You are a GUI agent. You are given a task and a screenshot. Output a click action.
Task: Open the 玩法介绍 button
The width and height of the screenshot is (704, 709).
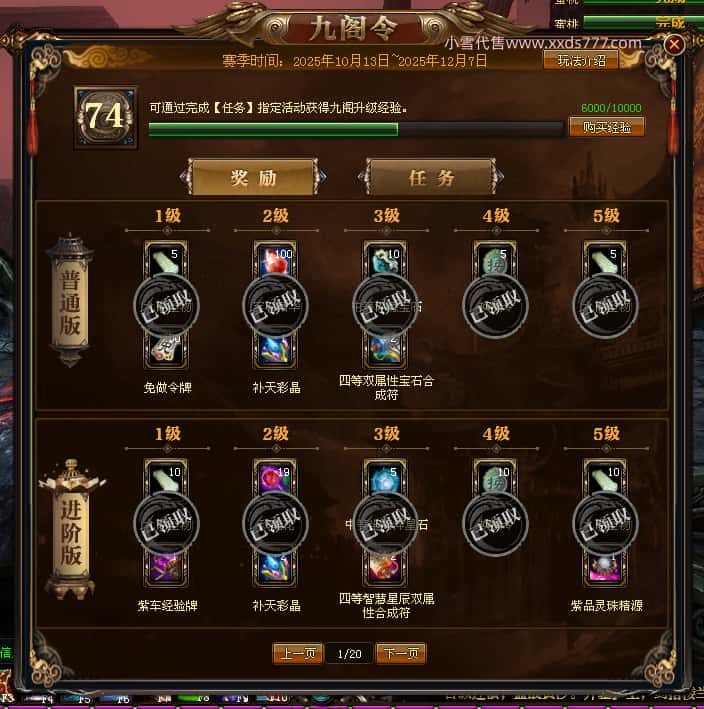(x=581, y=61)
